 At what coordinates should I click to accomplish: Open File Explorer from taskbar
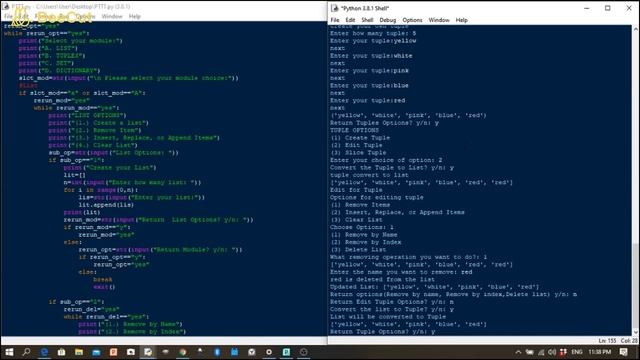point(79,352)
